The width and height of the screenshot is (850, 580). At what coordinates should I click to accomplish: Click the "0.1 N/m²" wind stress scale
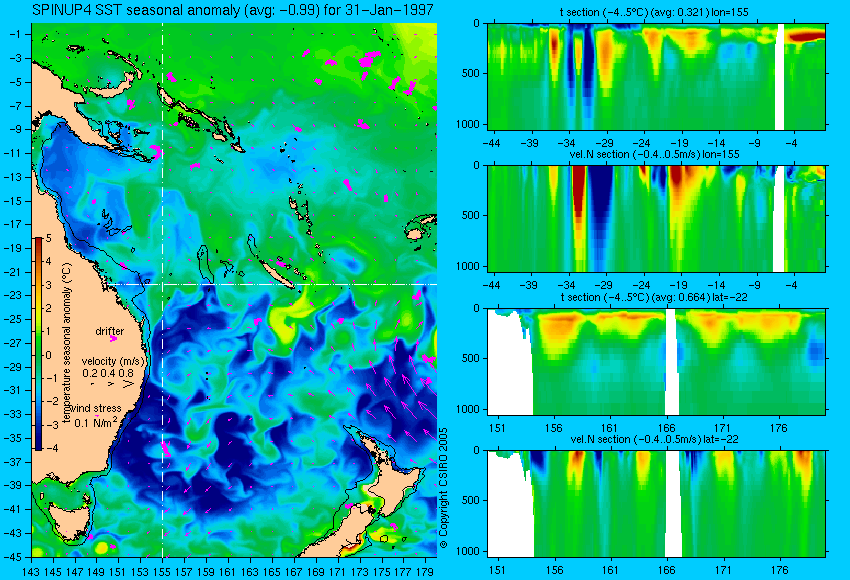click(x=95, y=422)
